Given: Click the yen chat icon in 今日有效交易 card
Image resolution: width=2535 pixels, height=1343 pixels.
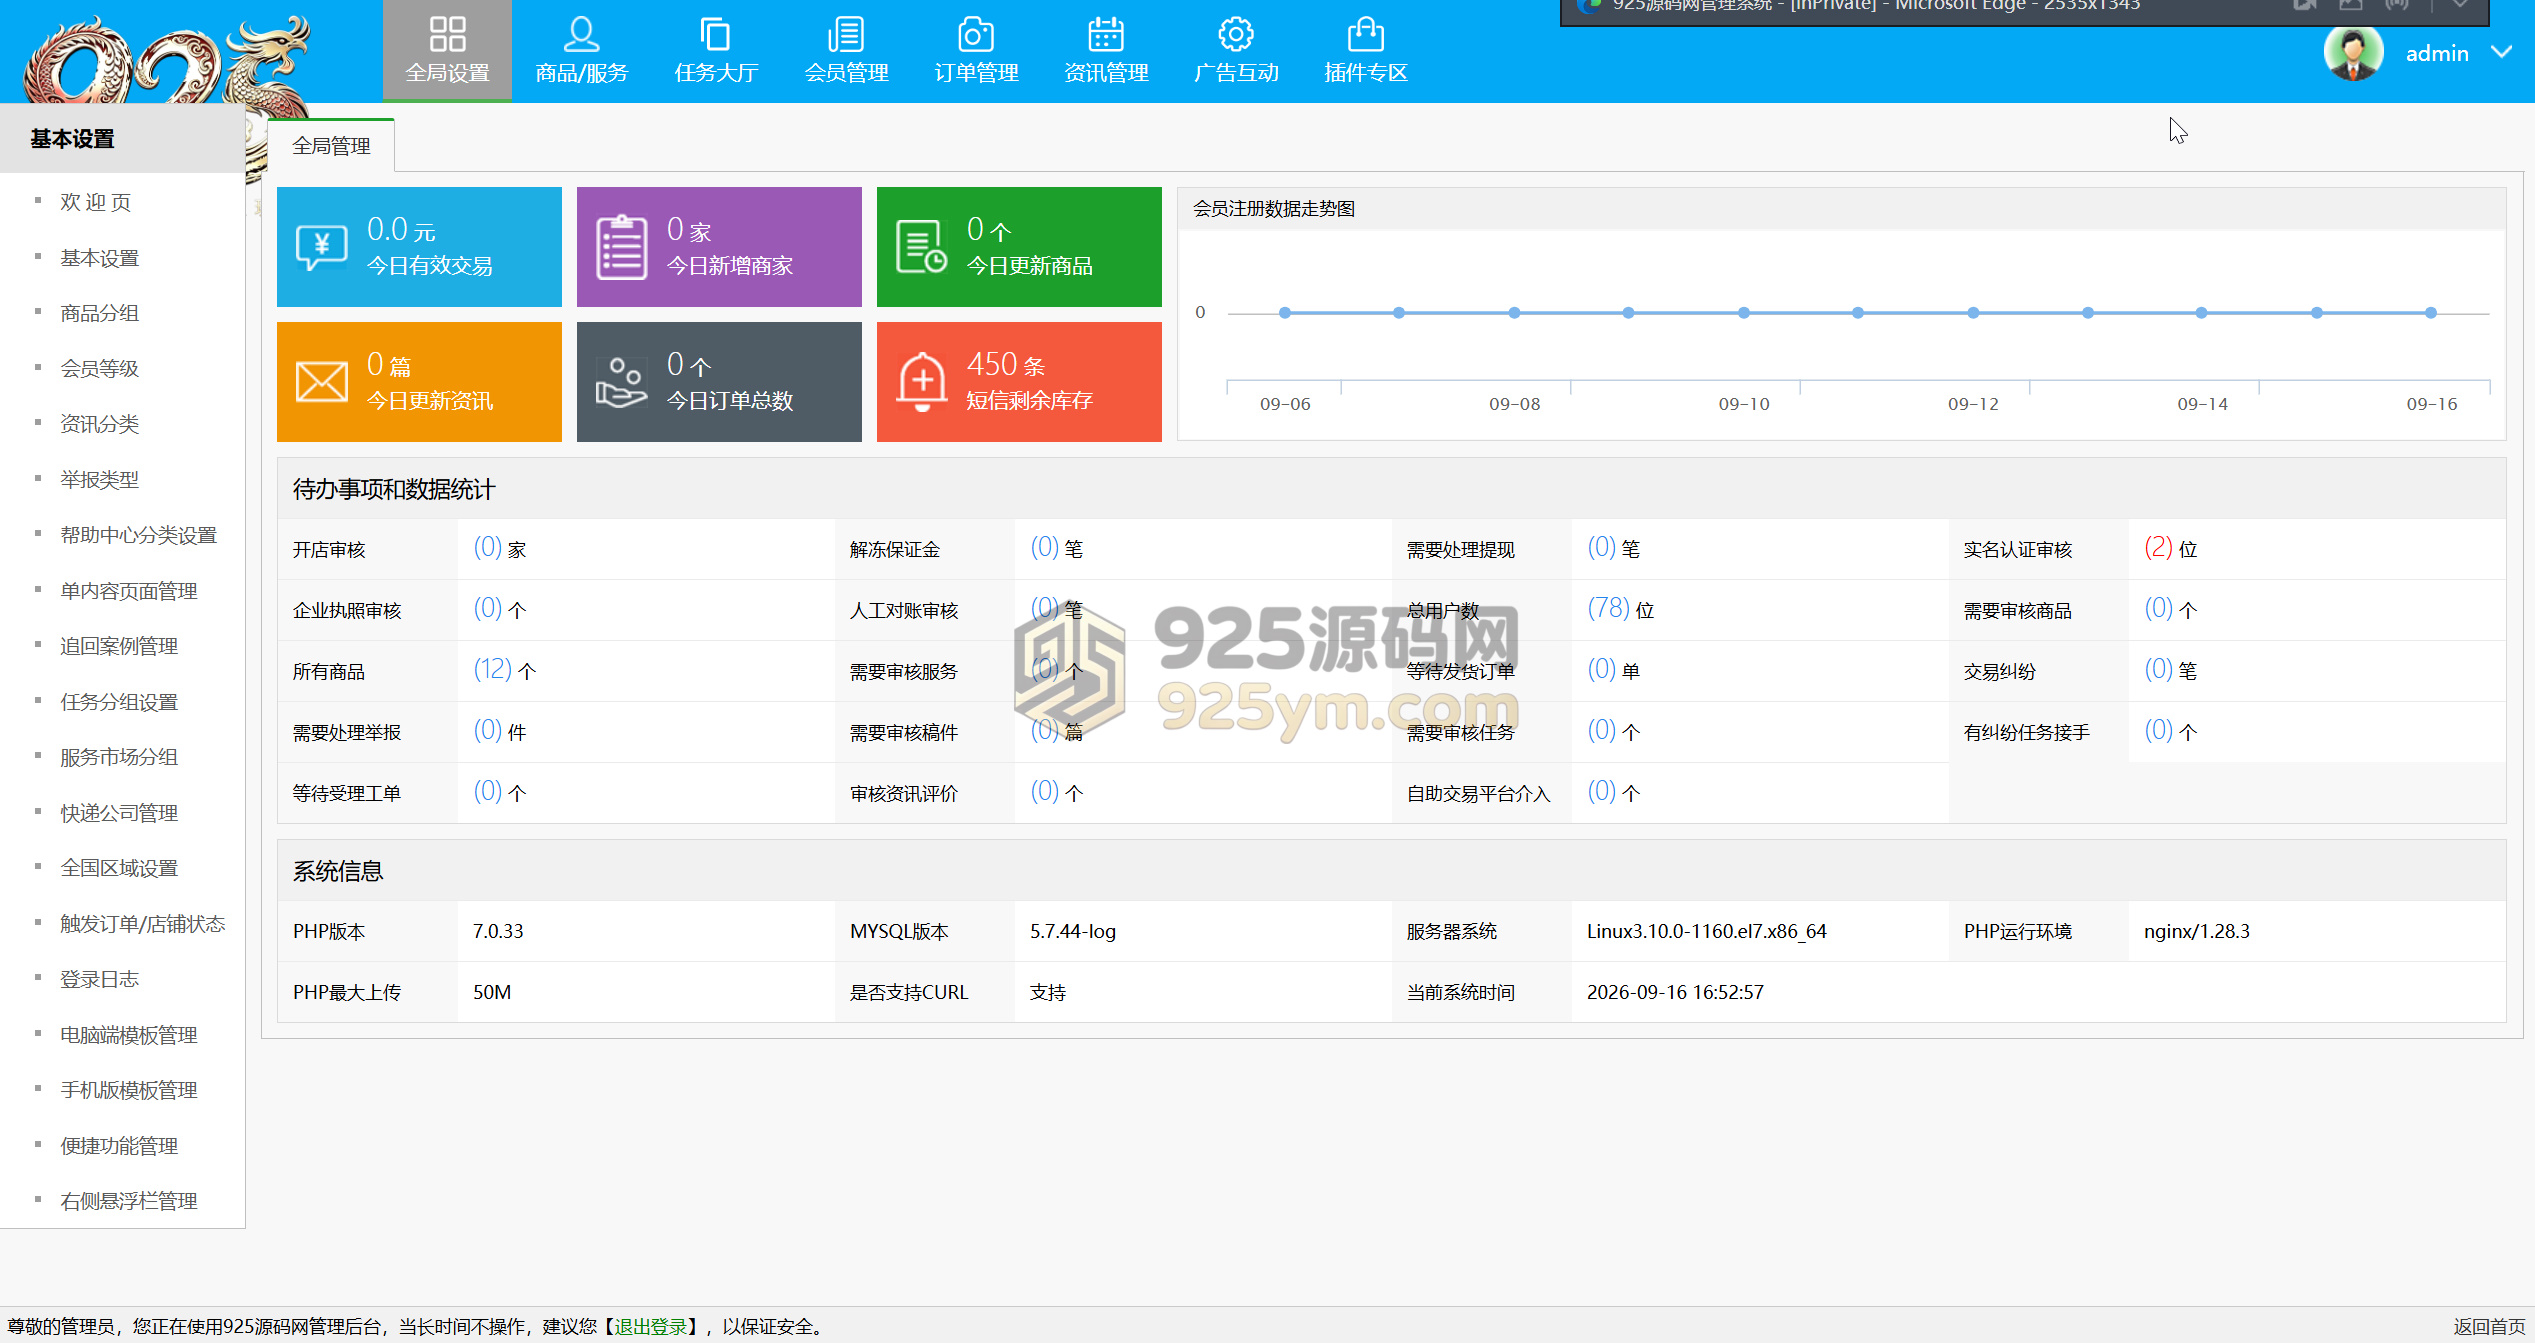Looking at the screenshot, I should coord(322,247).
